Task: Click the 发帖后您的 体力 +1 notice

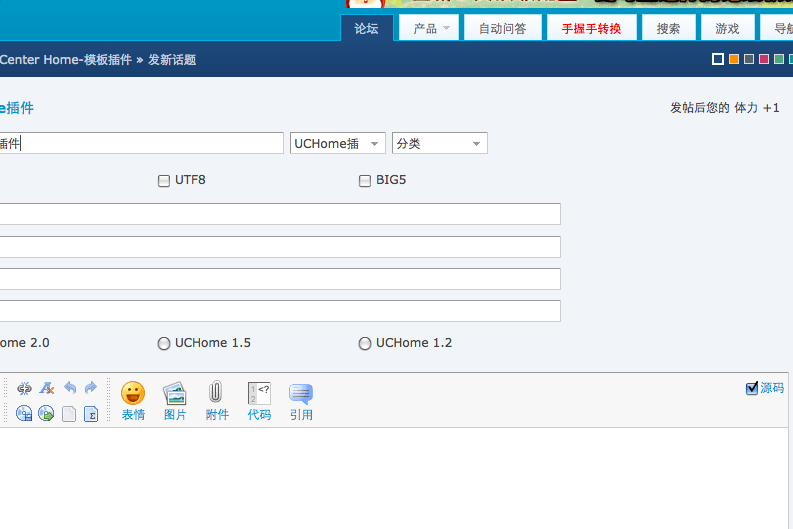Action: click(x=725, y=108)
